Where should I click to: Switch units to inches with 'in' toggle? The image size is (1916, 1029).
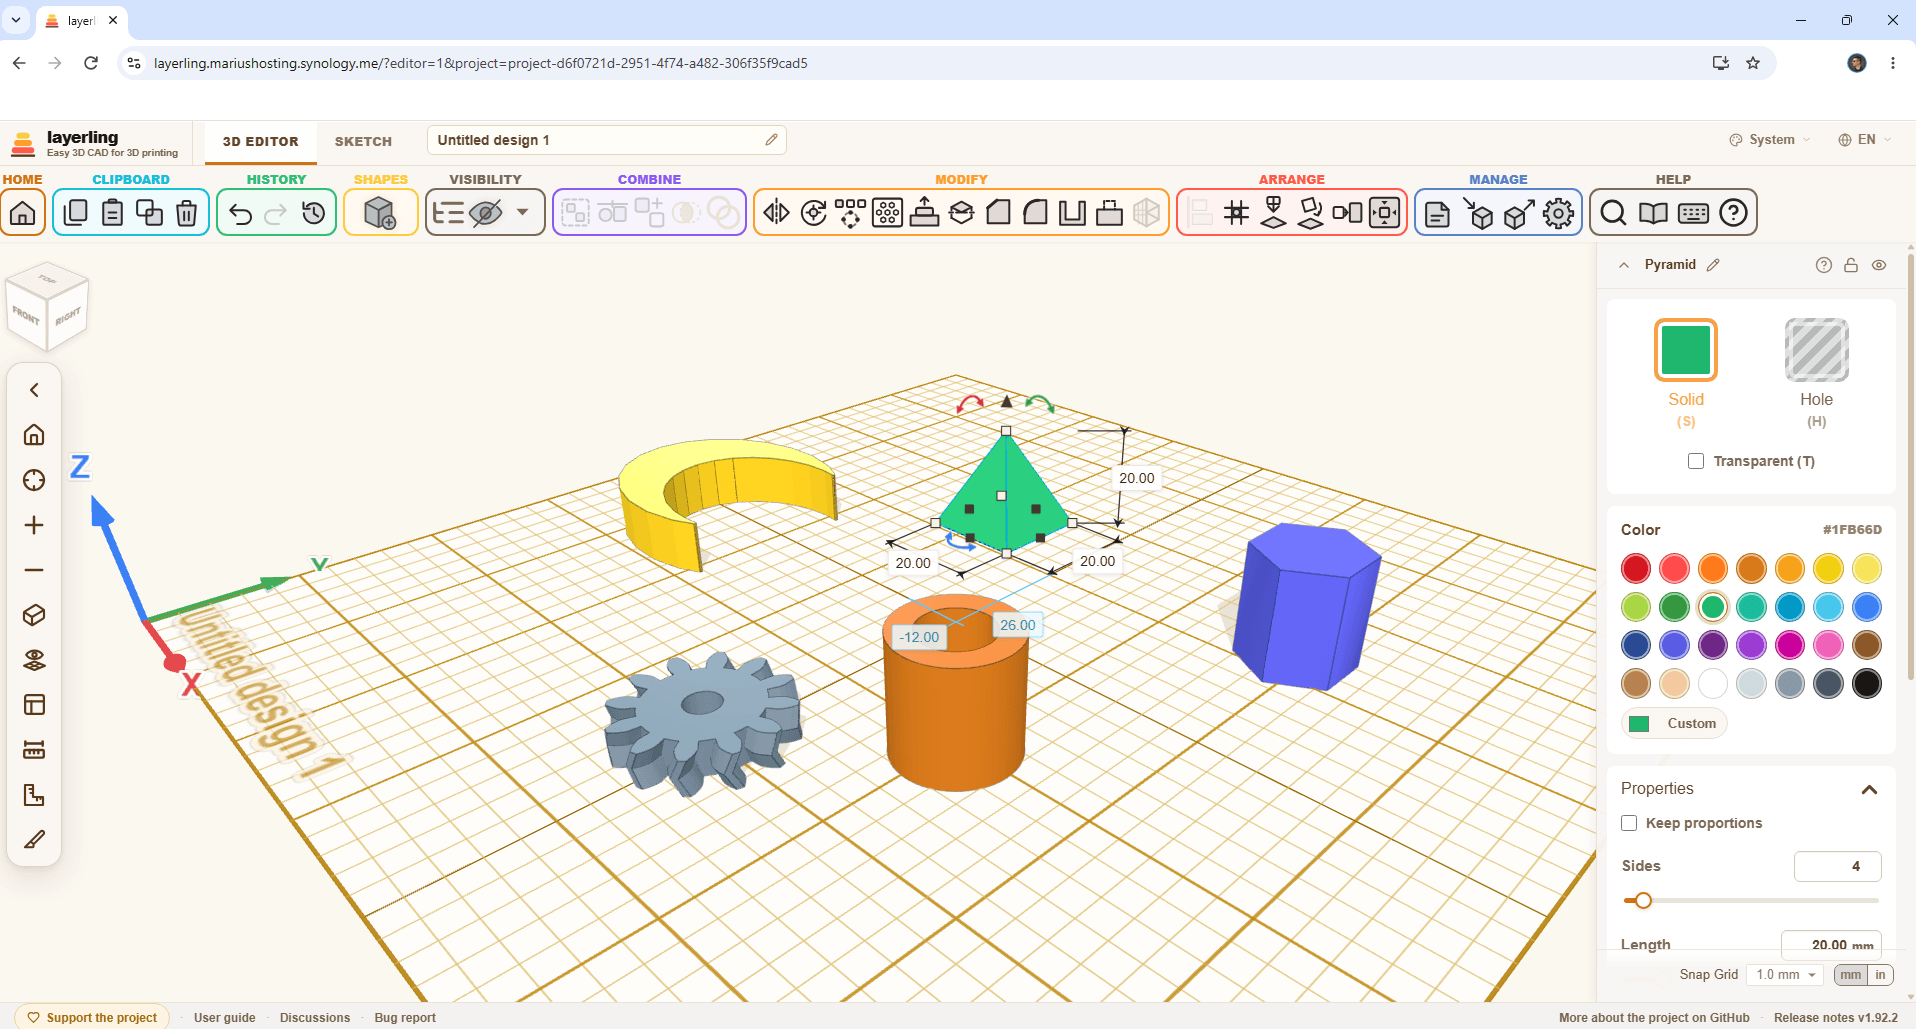(x=1880, y=975)
